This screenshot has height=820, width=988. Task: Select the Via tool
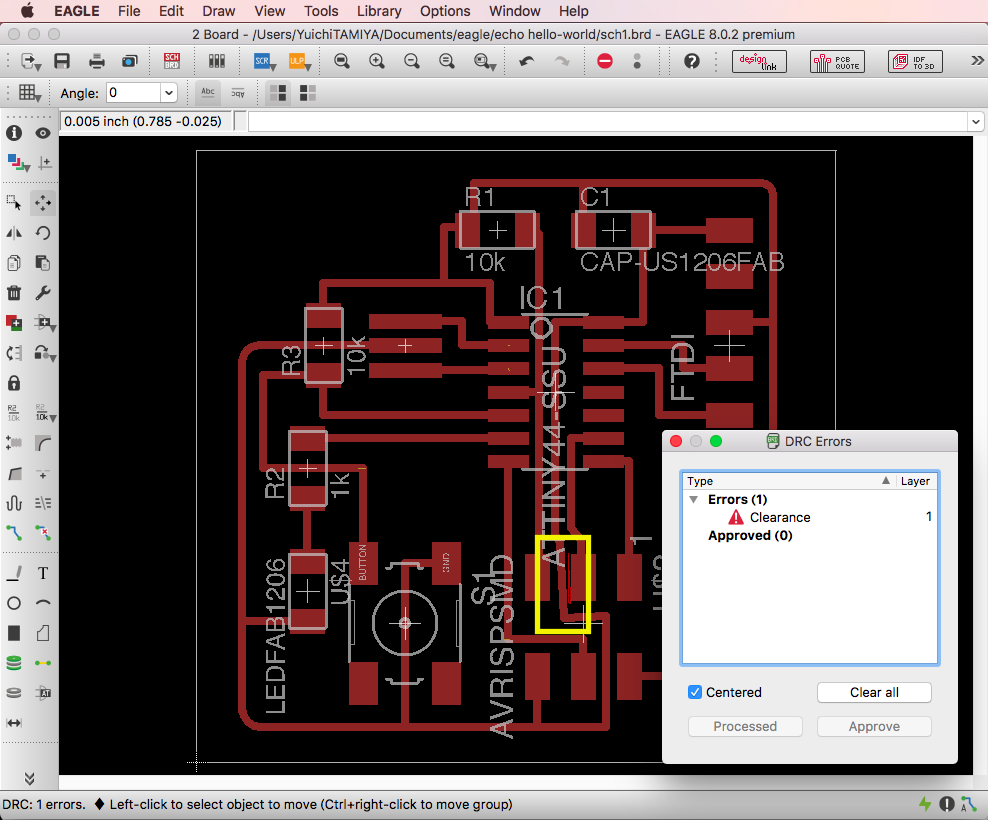click(14, 663)
